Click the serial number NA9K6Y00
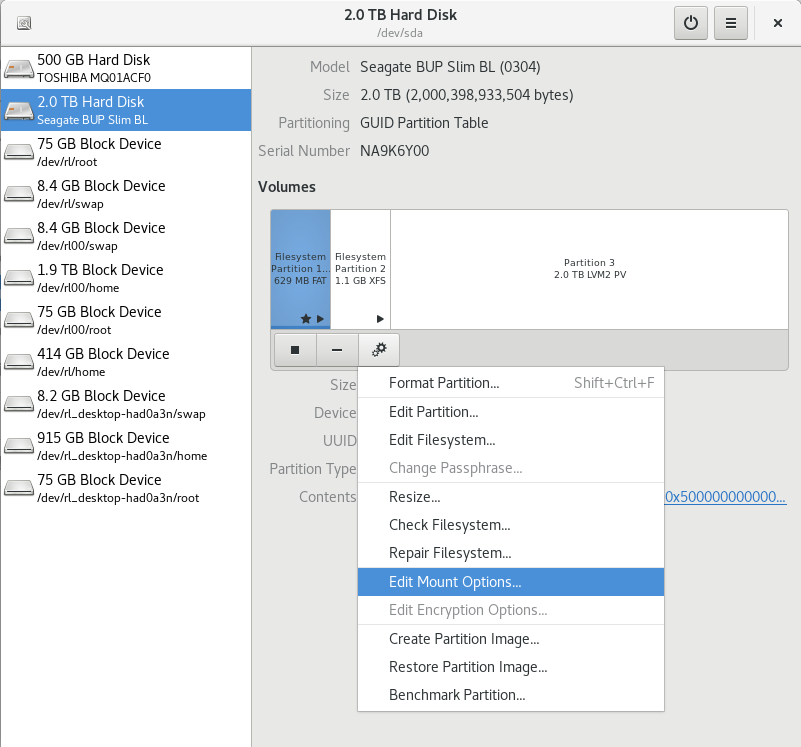 (394, 151)
